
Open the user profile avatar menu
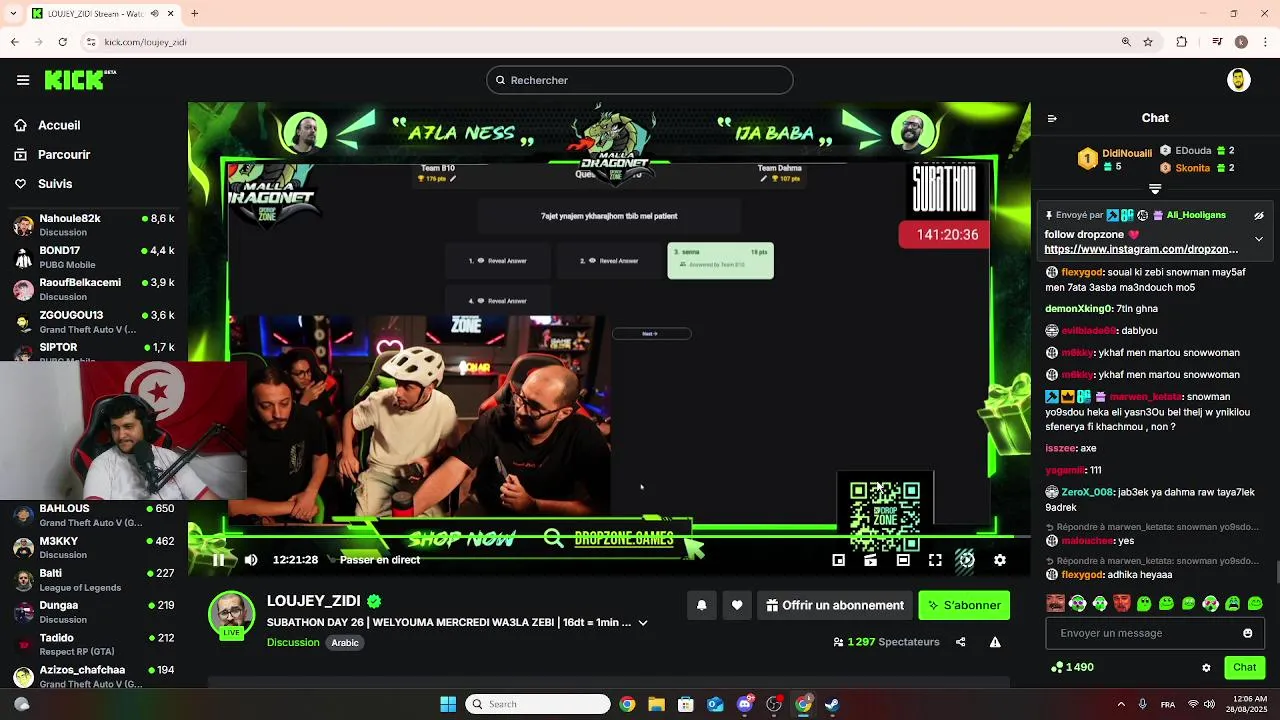1238,80
